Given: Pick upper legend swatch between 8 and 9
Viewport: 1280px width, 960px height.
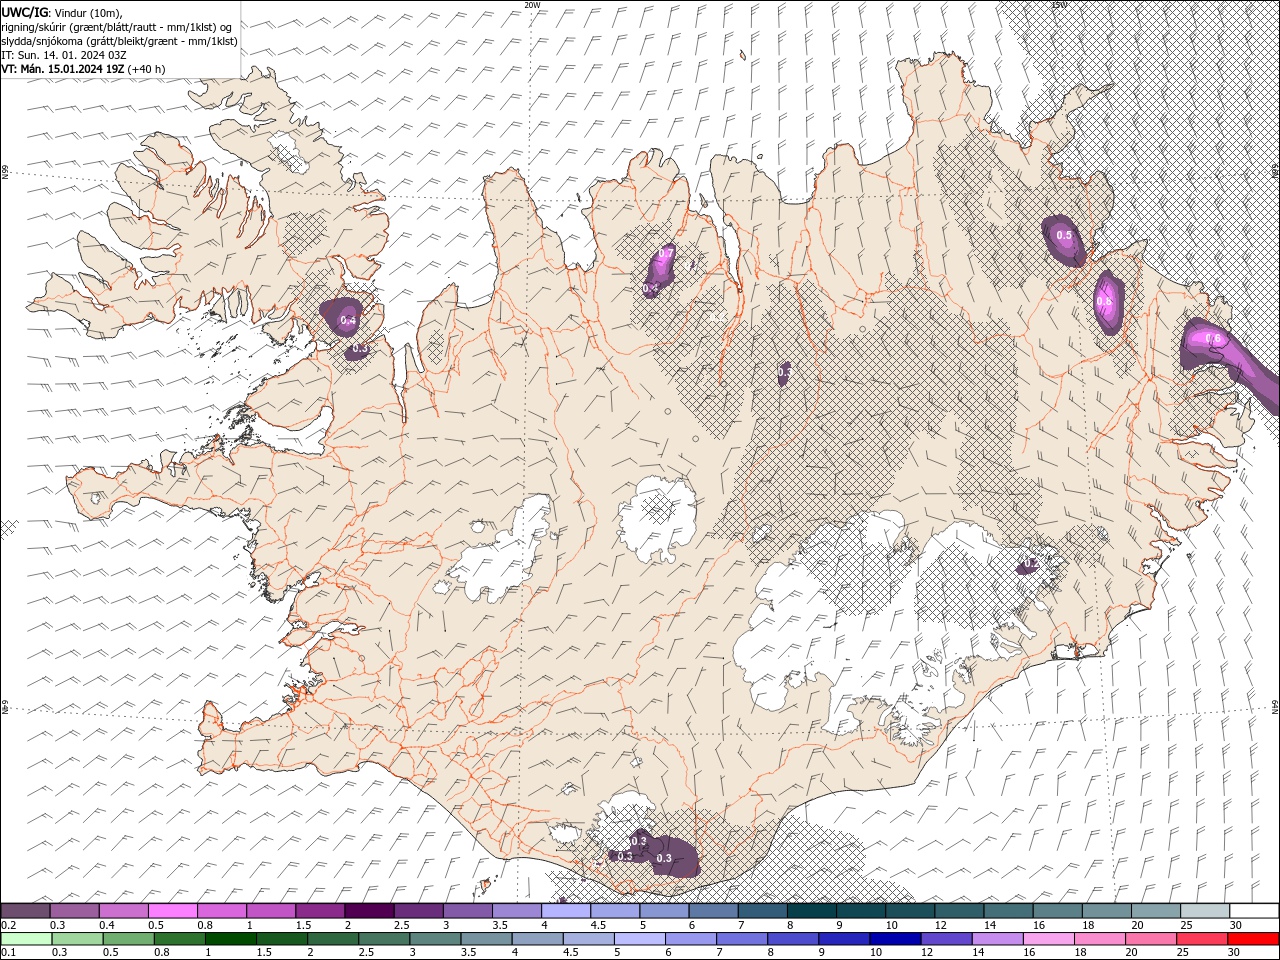Looking at the screenshot, I should [x=811, y=911].
